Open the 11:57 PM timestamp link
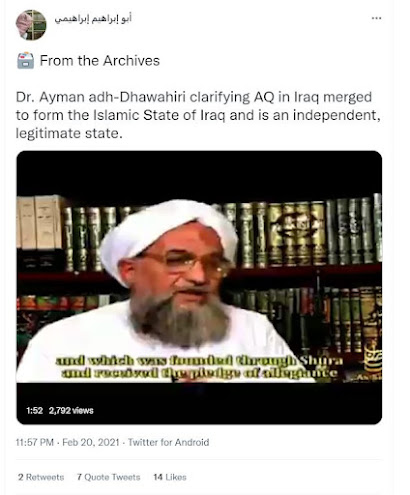This screenshot has width=410, height=495. click(35, 442)
